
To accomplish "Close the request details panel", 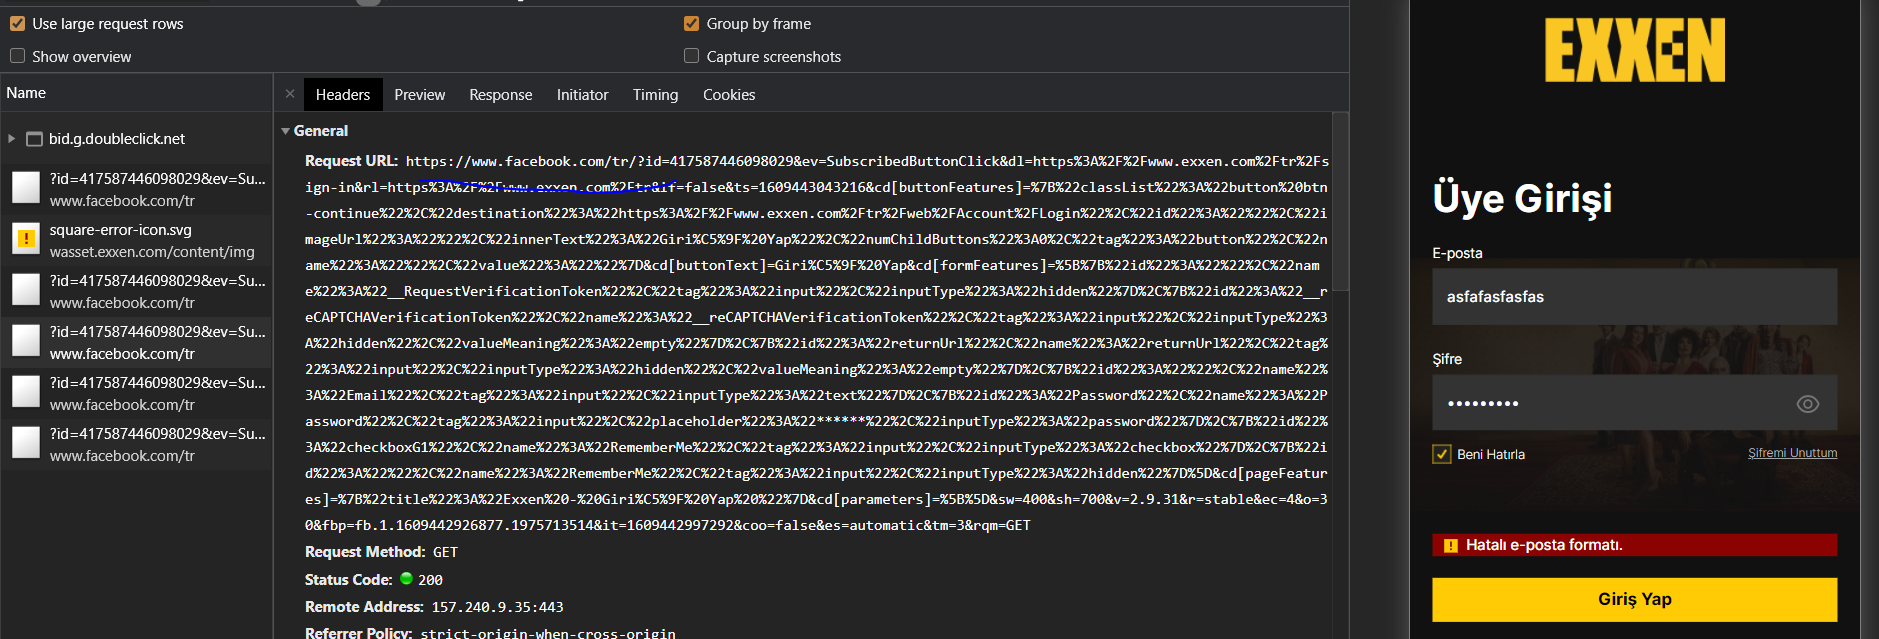I will (290, 94).
